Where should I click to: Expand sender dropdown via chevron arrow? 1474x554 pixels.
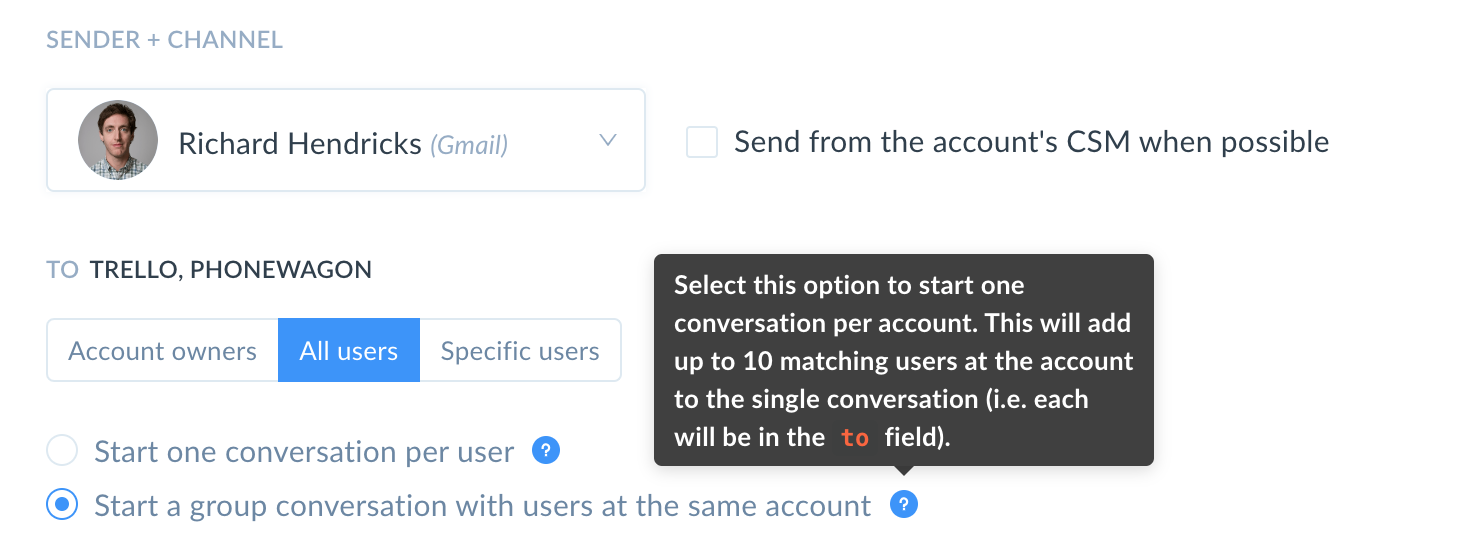pyautogui.click(x=608, y=141)
